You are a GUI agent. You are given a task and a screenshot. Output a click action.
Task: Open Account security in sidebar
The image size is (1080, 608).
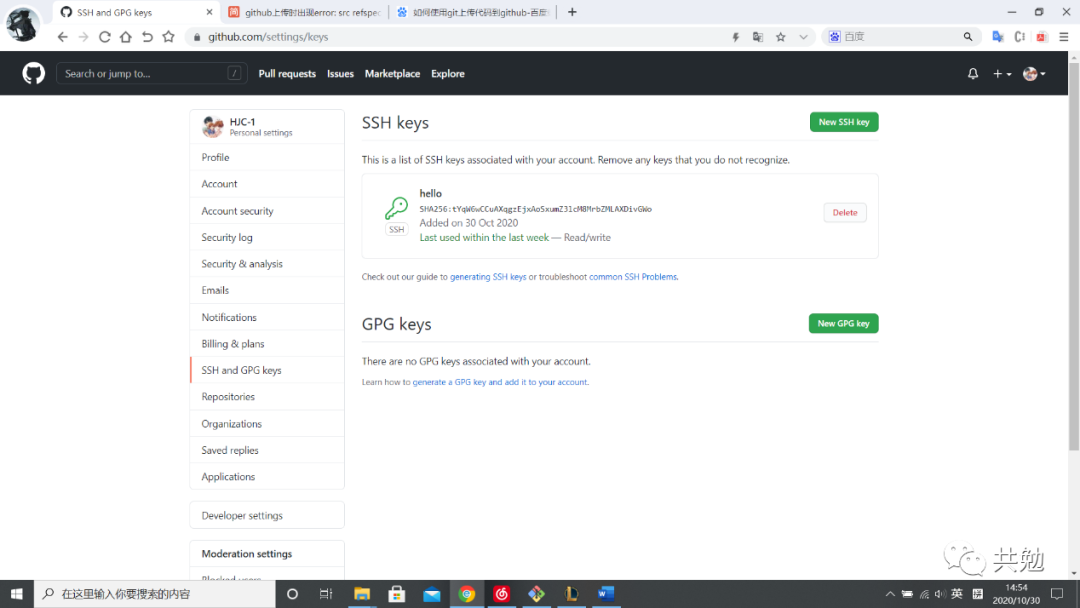267,211
